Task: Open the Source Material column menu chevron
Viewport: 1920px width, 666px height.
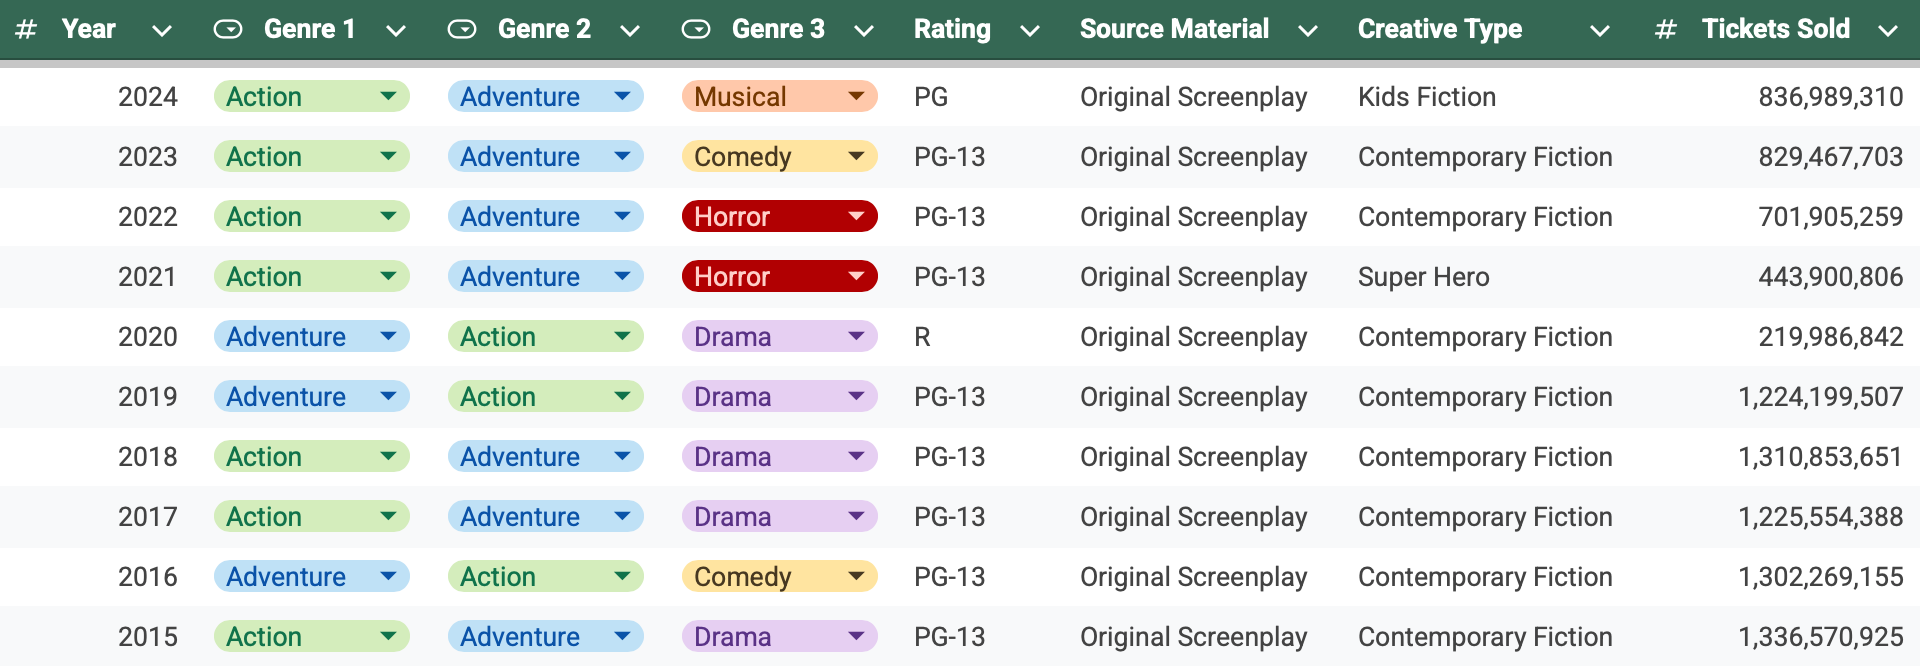Action: coord(1307,31)
